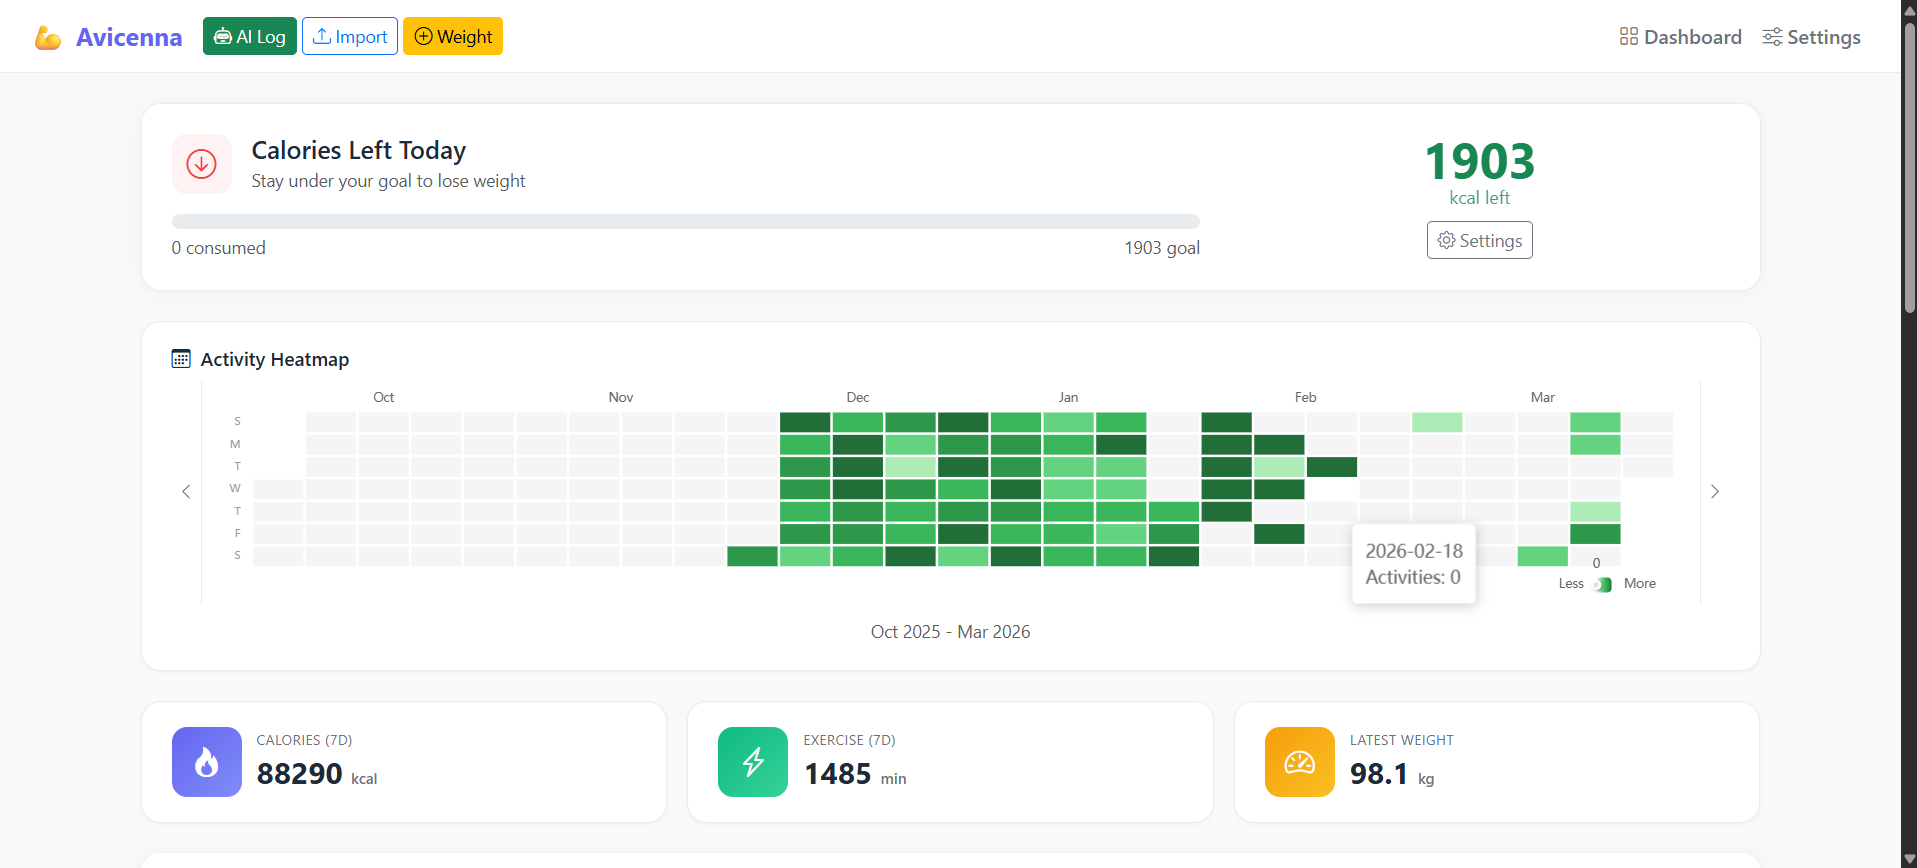
Task: Go to Dashboard in top navigation
Action: pyautogui.click(x=1680, y=37)
